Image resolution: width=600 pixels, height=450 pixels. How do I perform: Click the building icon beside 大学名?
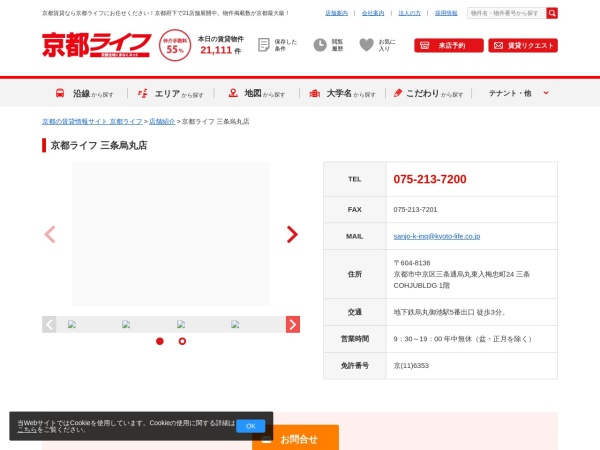[x=315, y=93]
